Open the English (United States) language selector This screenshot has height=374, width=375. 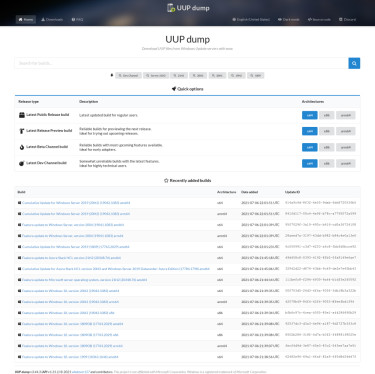(x=251, y=20)
